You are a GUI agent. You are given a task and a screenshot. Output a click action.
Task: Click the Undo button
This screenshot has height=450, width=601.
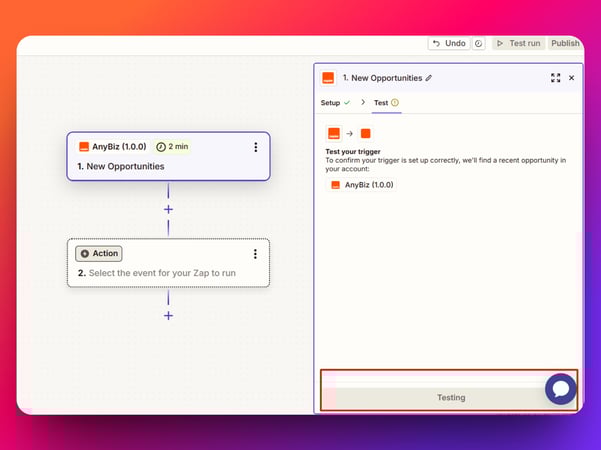tap(449, 43)
